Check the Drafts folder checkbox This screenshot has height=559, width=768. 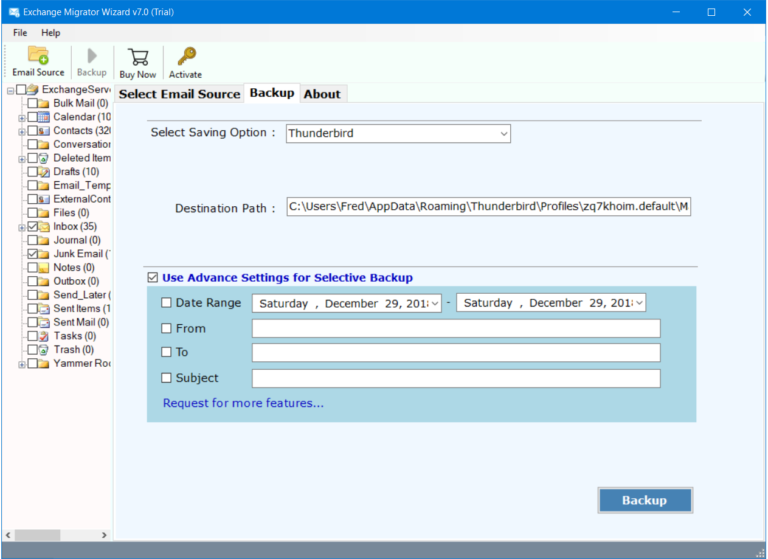pyautogui.click(x=32, y=171)
